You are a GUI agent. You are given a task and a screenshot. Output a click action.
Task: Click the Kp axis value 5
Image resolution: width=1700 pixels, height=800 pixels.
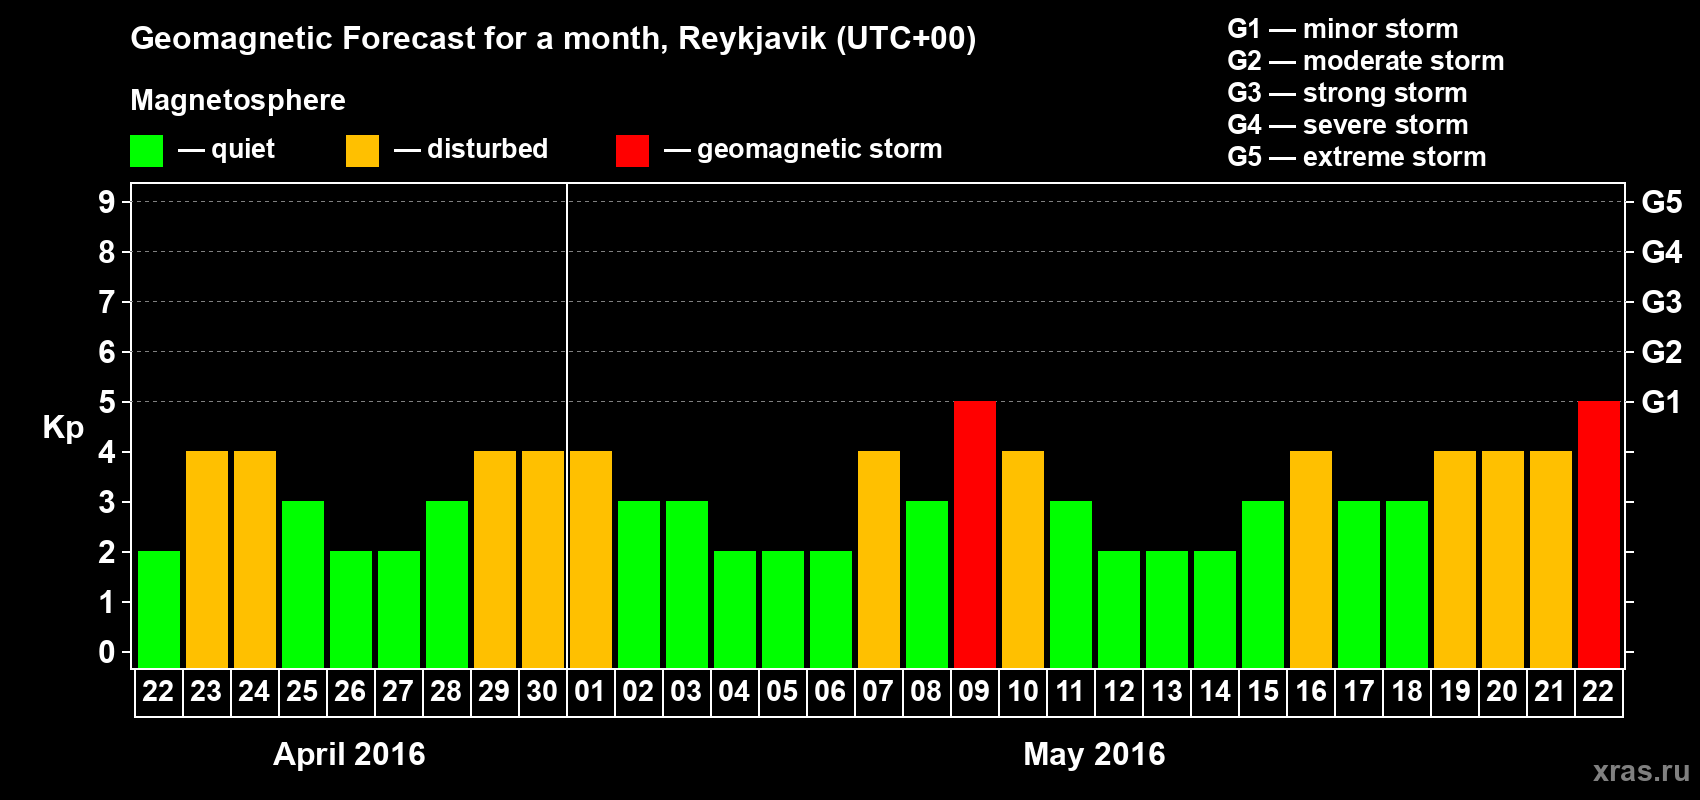tap(107, 402)
